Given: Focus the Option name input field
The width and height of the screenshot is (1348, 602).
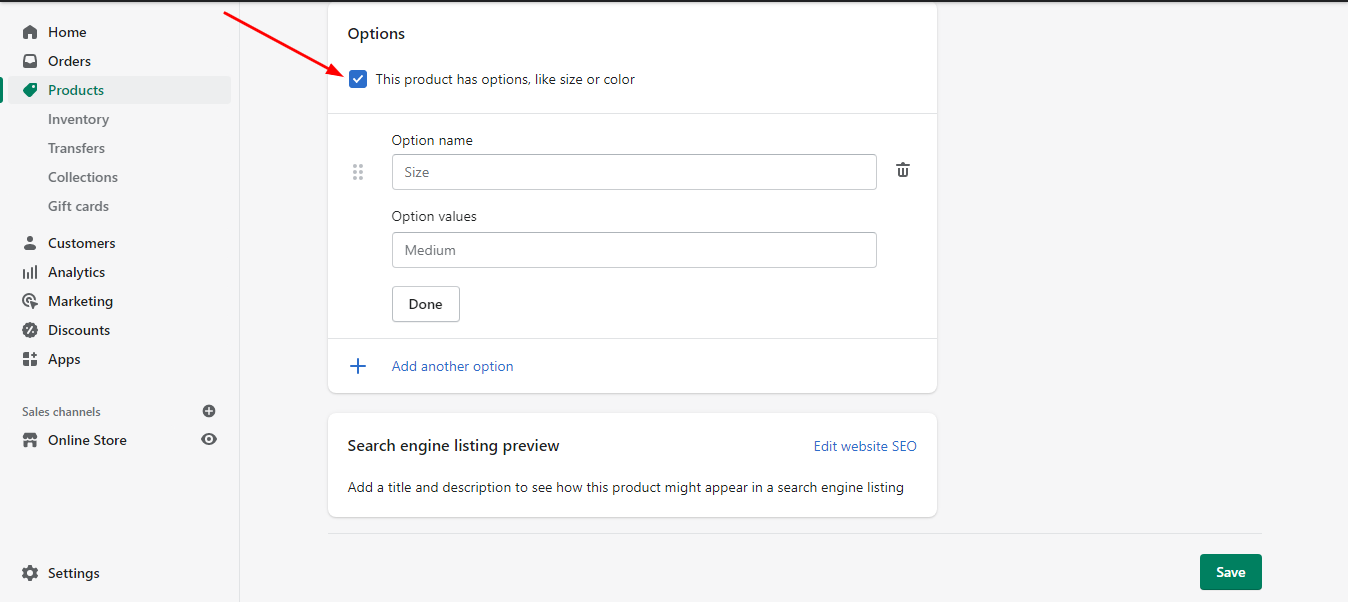Looking at the screenshot, I should click(x=634, y=172).
